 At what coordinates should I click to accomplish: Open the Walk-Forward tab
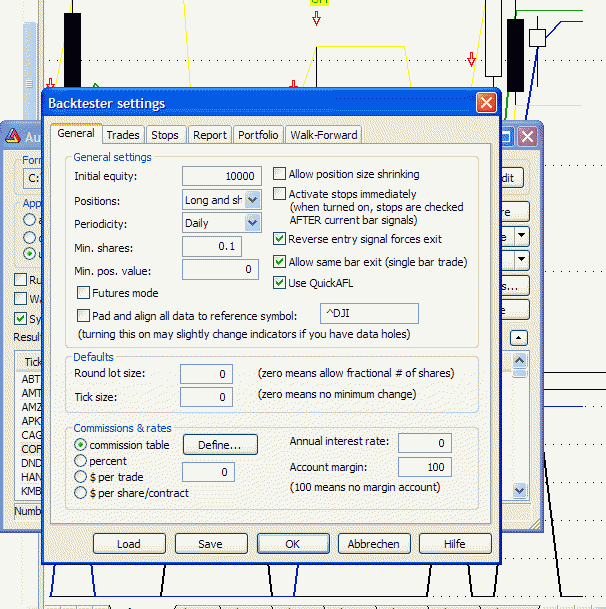click(323, 135)
